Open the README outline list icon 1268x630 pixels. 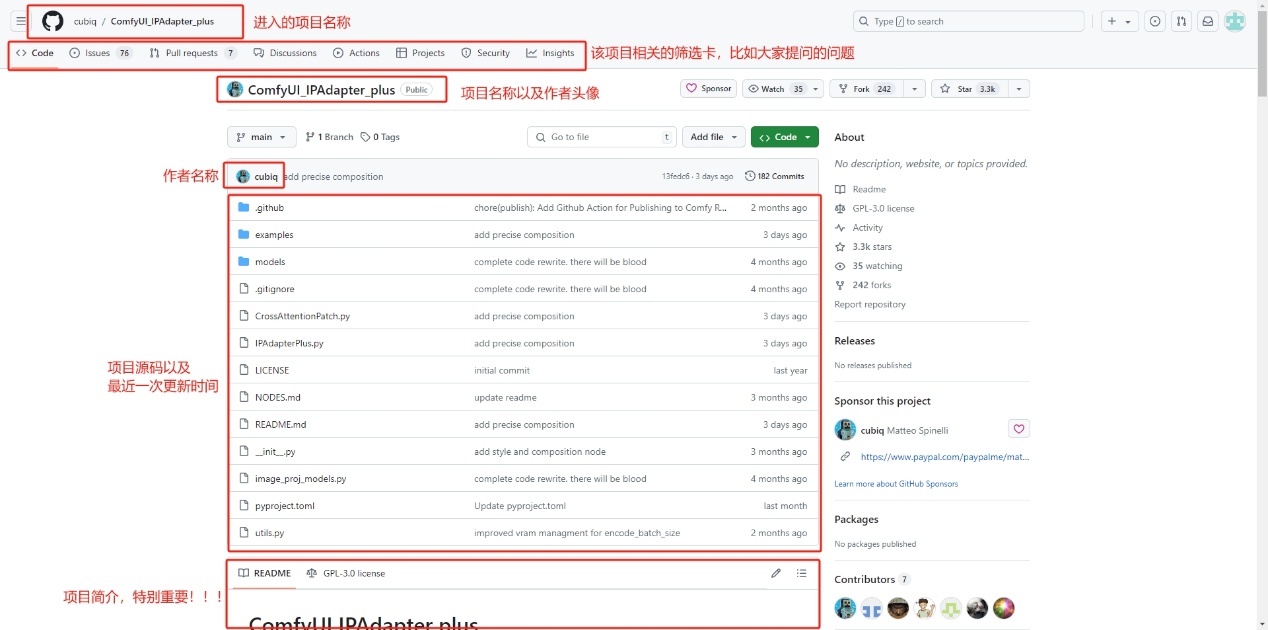801,573
